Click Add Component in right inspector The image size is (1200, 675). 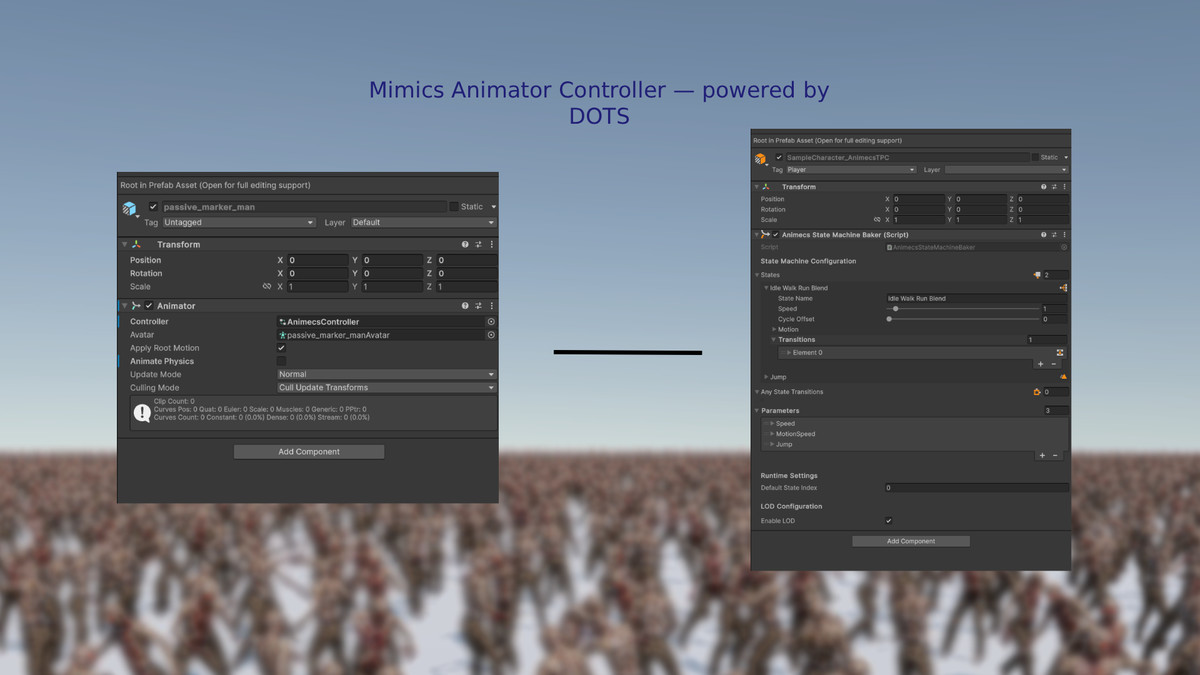click(911, 541)
